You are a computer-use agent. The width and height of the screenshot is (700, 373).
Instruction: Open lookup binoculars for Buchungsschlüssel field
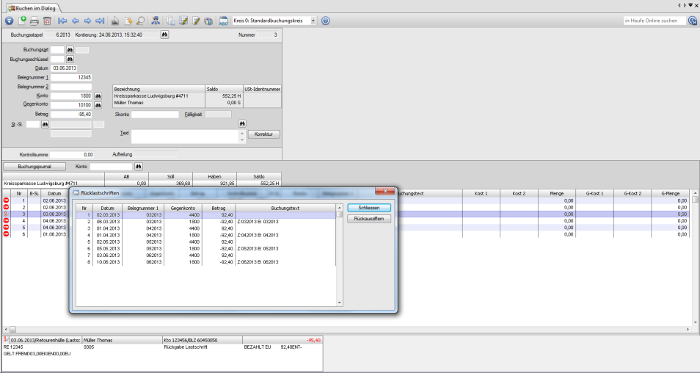[70, 59]
